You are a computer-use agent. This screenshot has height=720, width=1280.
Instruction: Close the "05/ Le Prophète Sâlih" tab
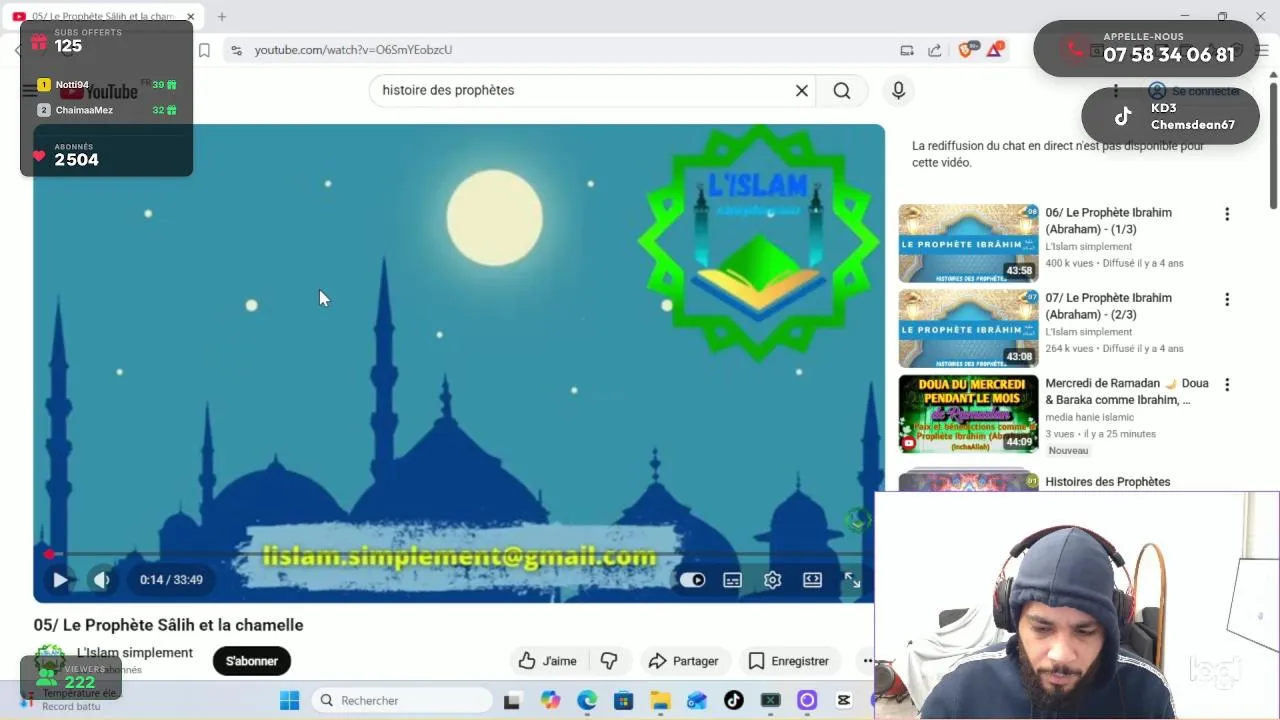click(190, 17)
